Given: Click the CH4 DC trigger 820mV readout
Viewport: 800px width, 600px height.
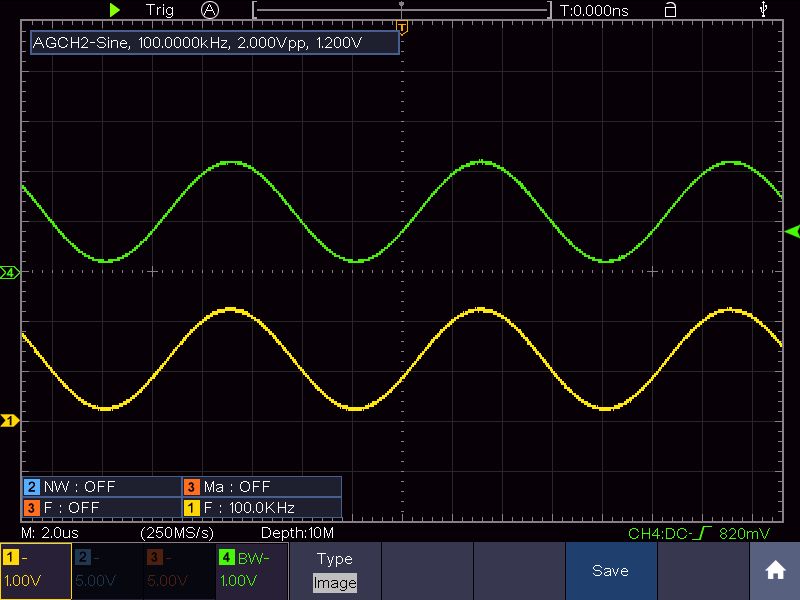Looking at the screenshot, I should click(699, 535).
